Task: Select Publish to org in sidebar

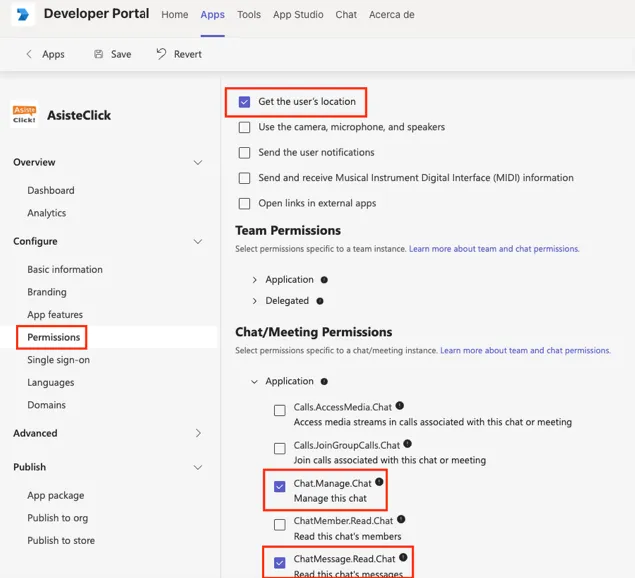Action: pos(58,518)
